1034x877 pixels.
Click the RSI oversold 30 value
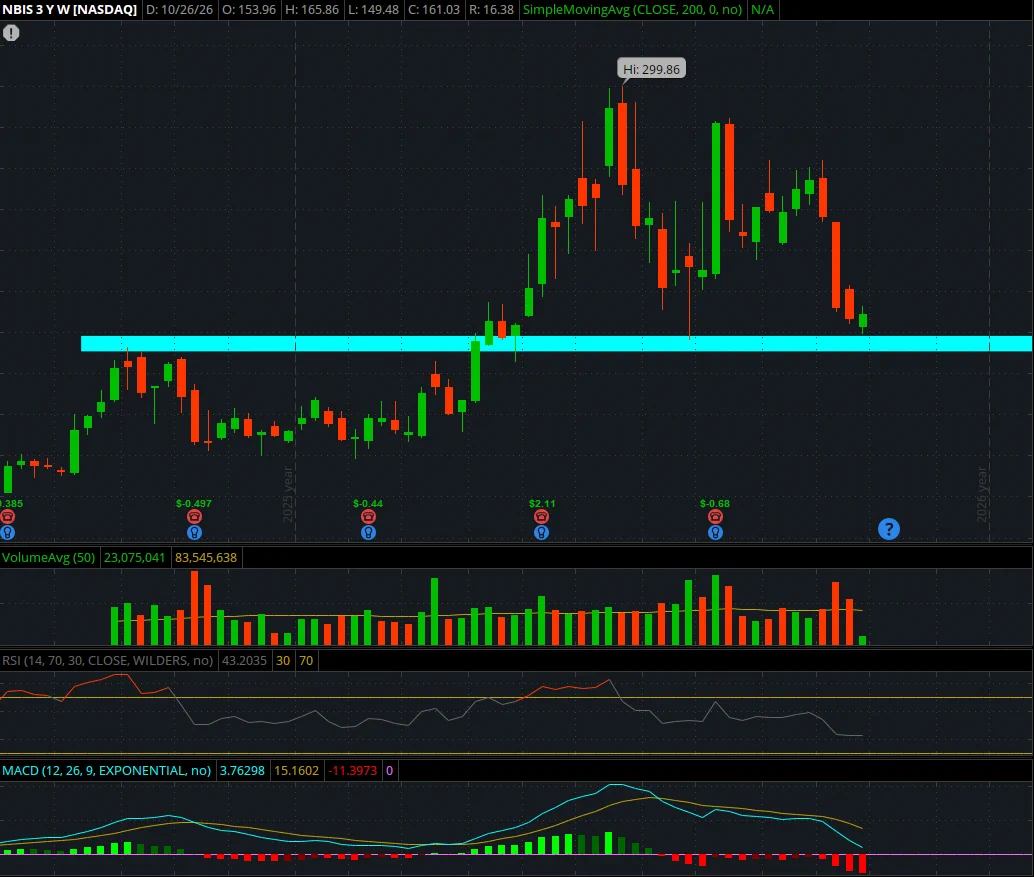[x=283, y=661]
